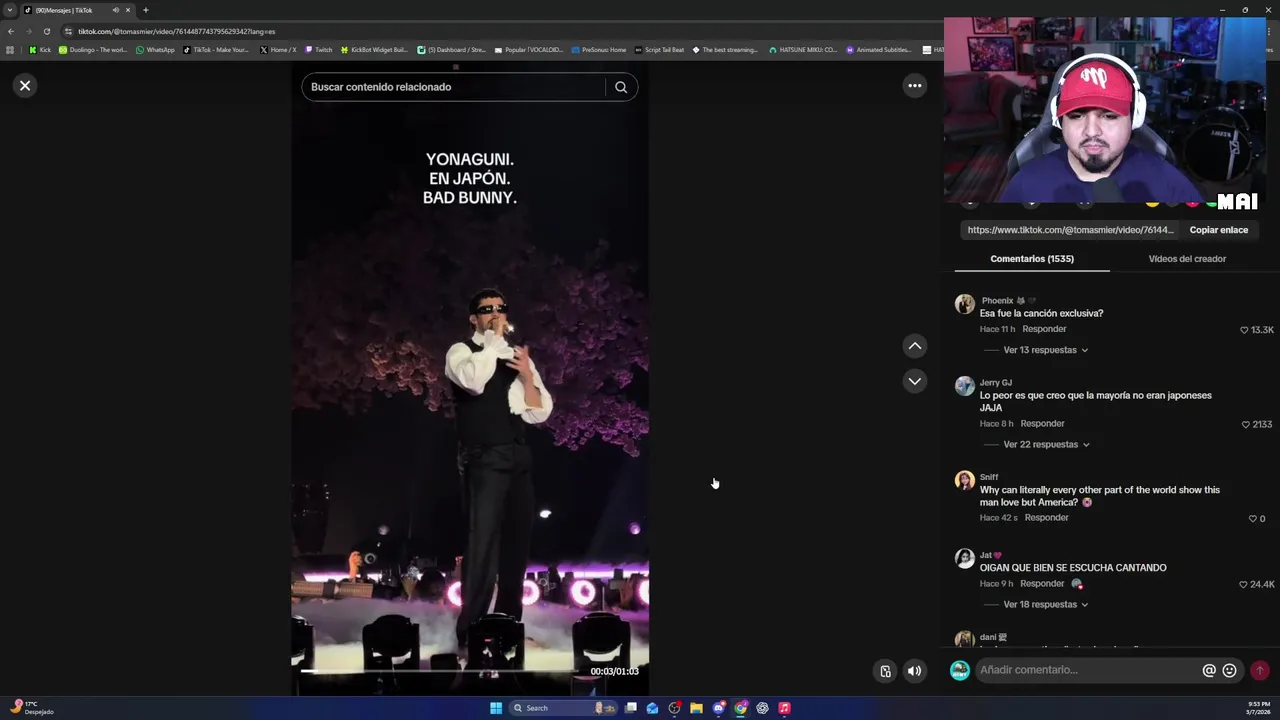Screen dimensions: 1280x720
Task: Open the Windows Start menu
Action: [x=496, y=708]
